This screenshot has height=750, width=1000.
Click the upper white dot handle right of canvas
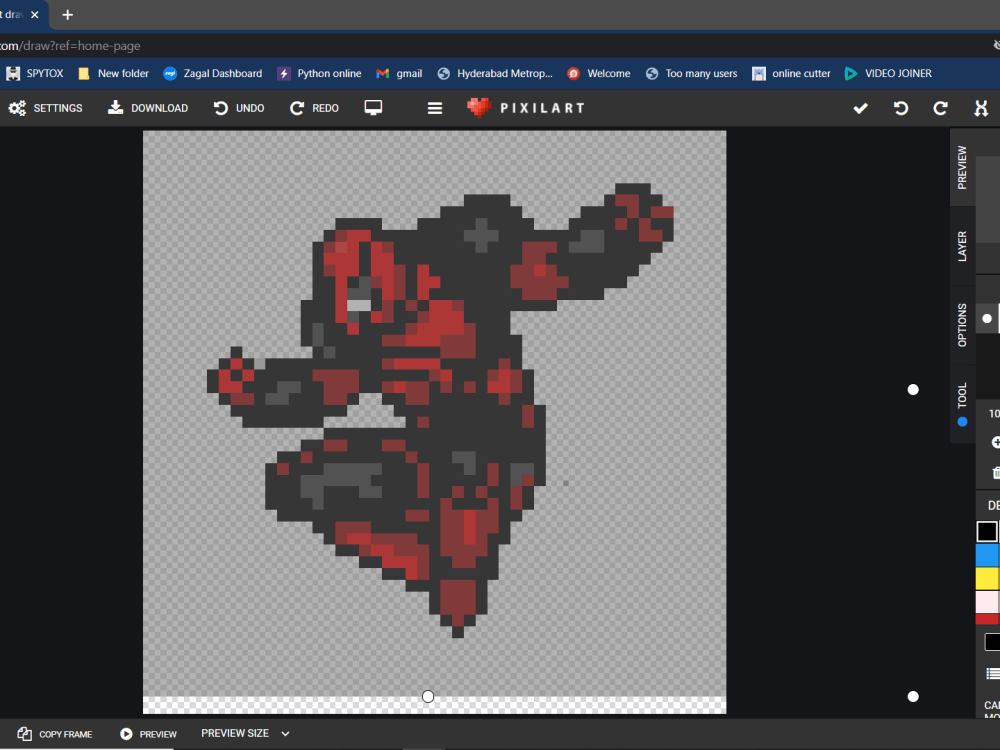[913, 390]
